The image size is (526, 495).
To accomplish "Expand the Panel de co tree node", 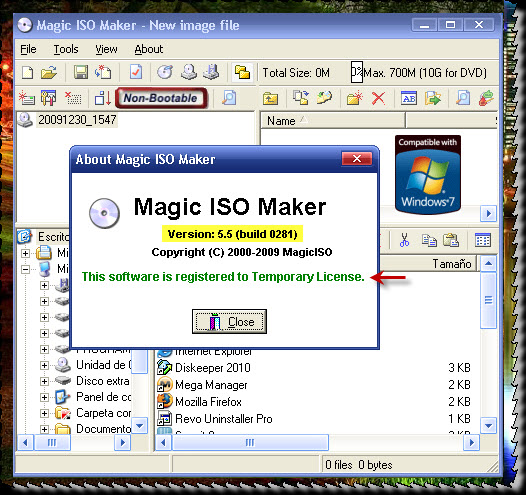I will (x=44, y=397).
